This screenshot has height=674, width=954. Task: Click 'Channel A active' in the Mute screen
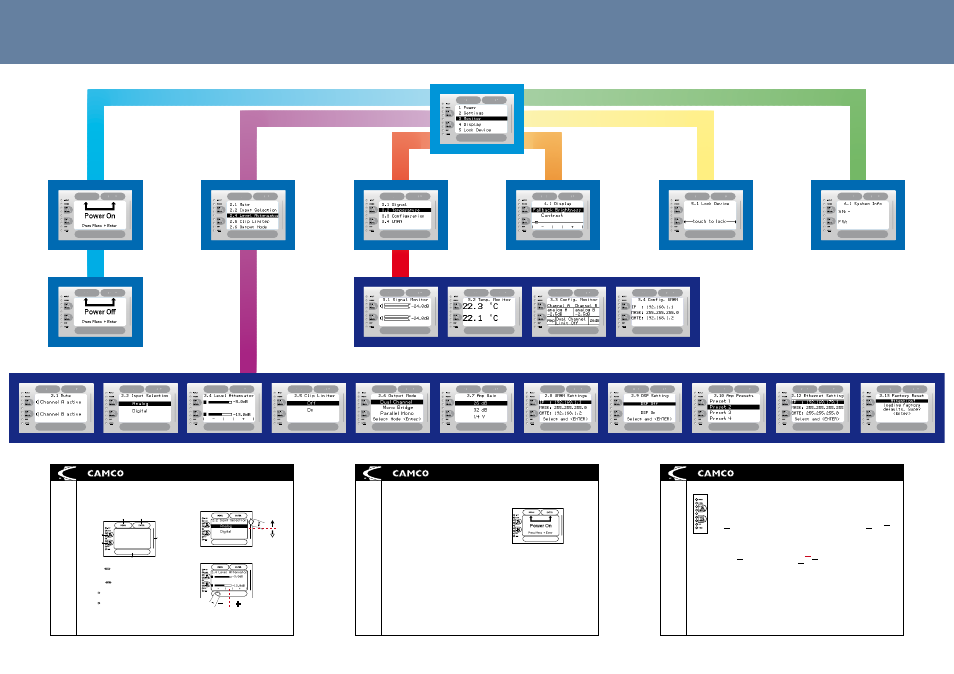coord(60,402)
